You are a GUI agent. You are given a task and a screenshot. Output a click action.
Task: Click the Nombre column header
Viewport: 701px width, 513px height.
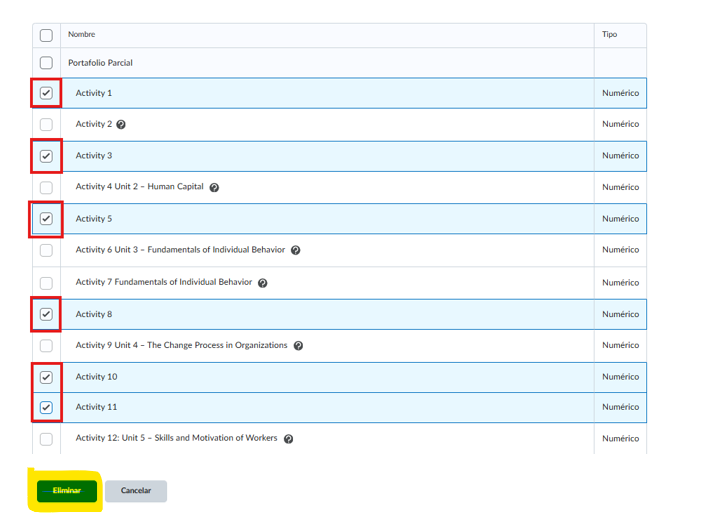pos(81,35)
